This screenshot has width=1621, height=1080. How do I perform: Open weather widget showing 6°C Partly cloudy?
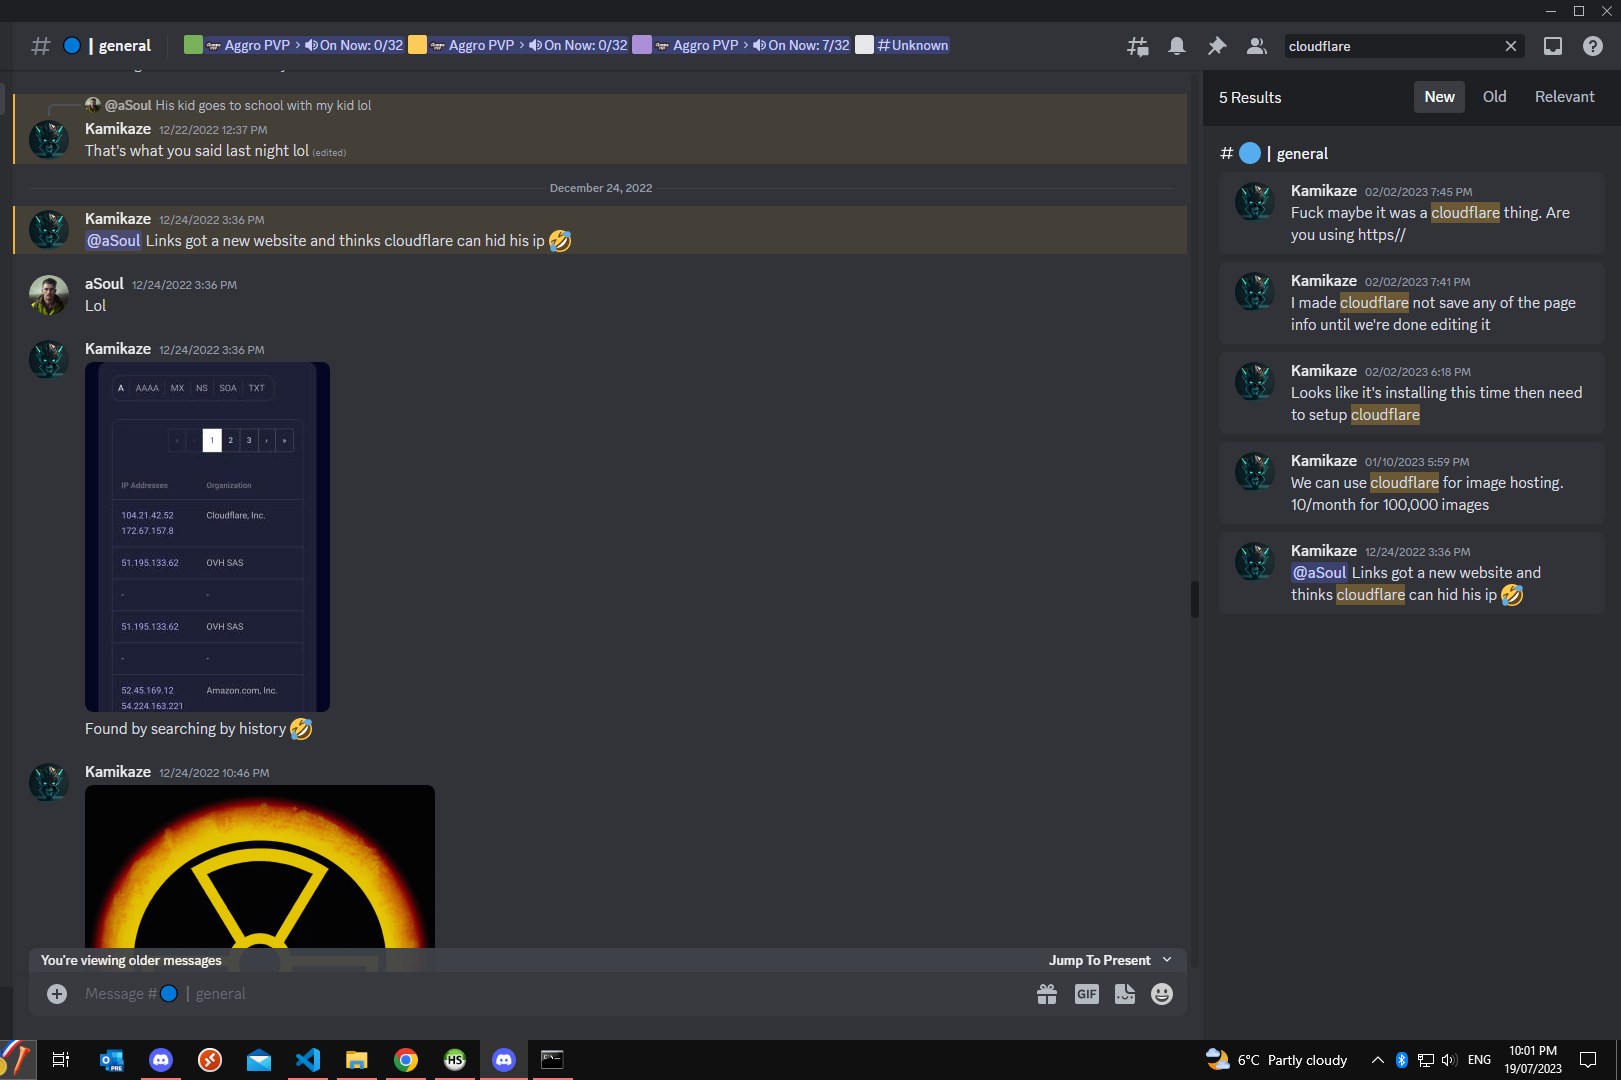pos(1277,1060)
